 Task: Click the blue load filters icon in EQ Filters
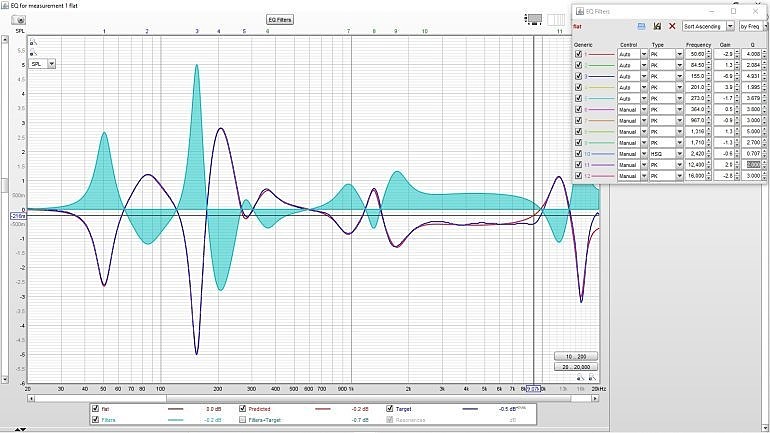click(x=641, y=26)
